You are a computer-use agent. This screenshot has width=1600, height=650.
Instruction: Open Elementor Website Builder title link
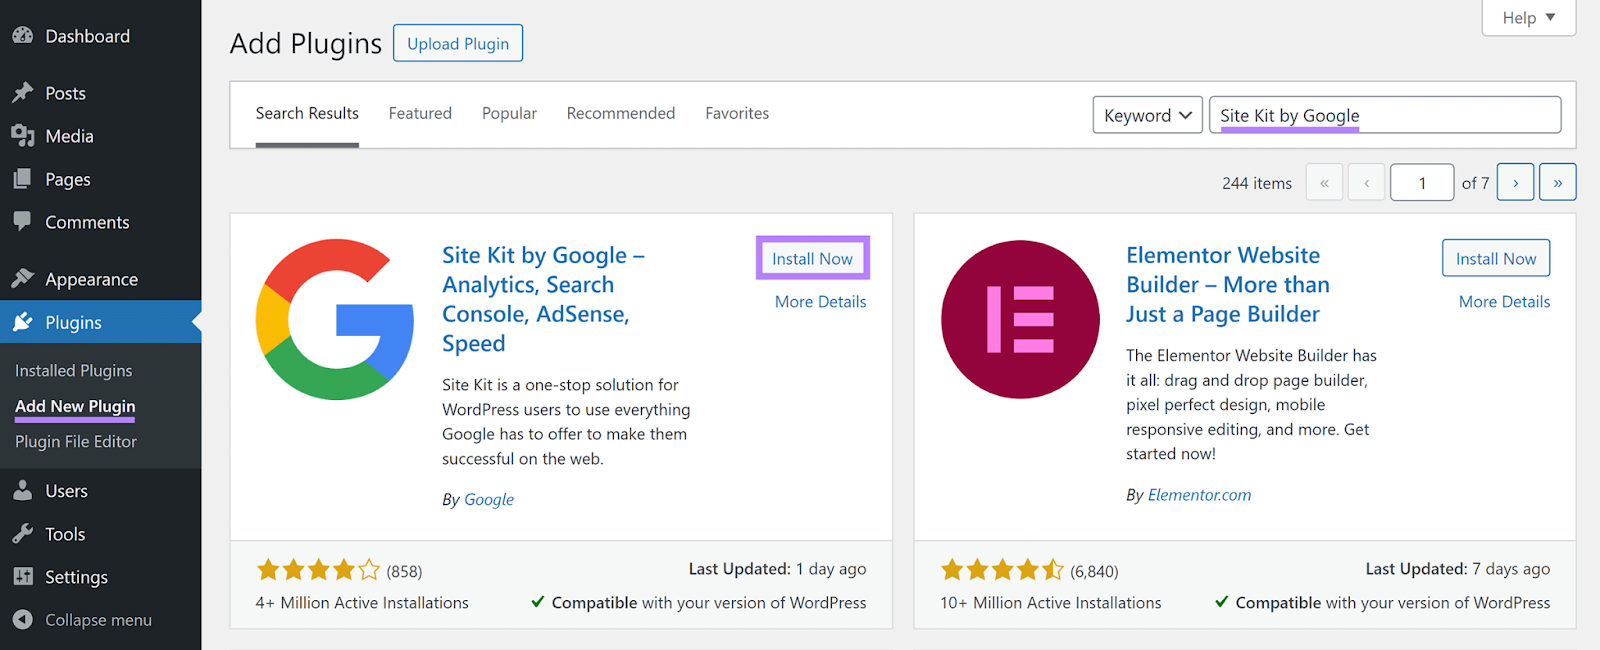coord(1228,284)
